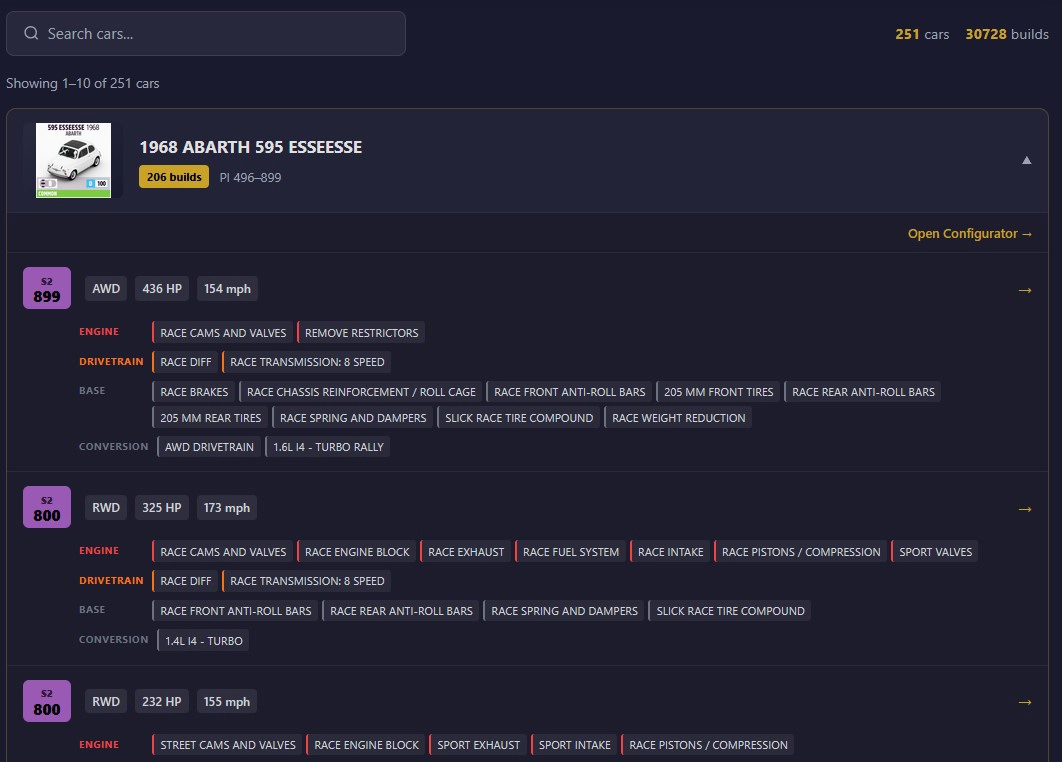Toggle the AWD DRIVETRAIN conversion chip
The image size is (1062, 762).
(x=208, y=446)
